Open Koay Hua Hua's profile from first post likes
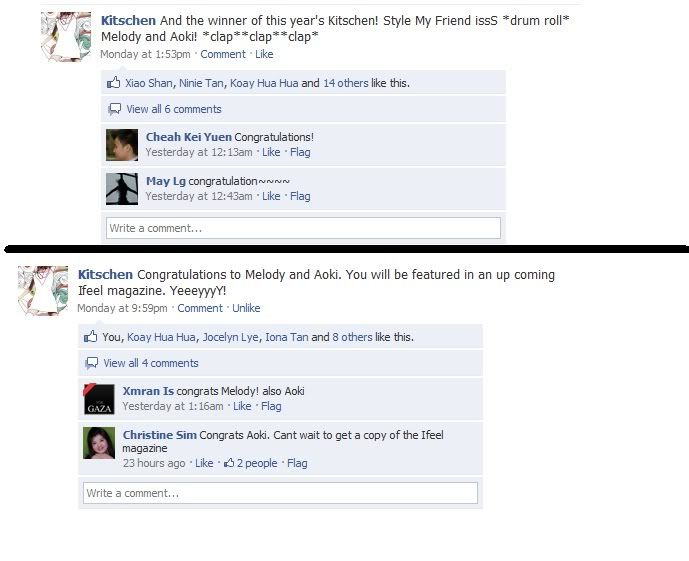The height and width of the screenshot is (561, 689). coord(264,83)
